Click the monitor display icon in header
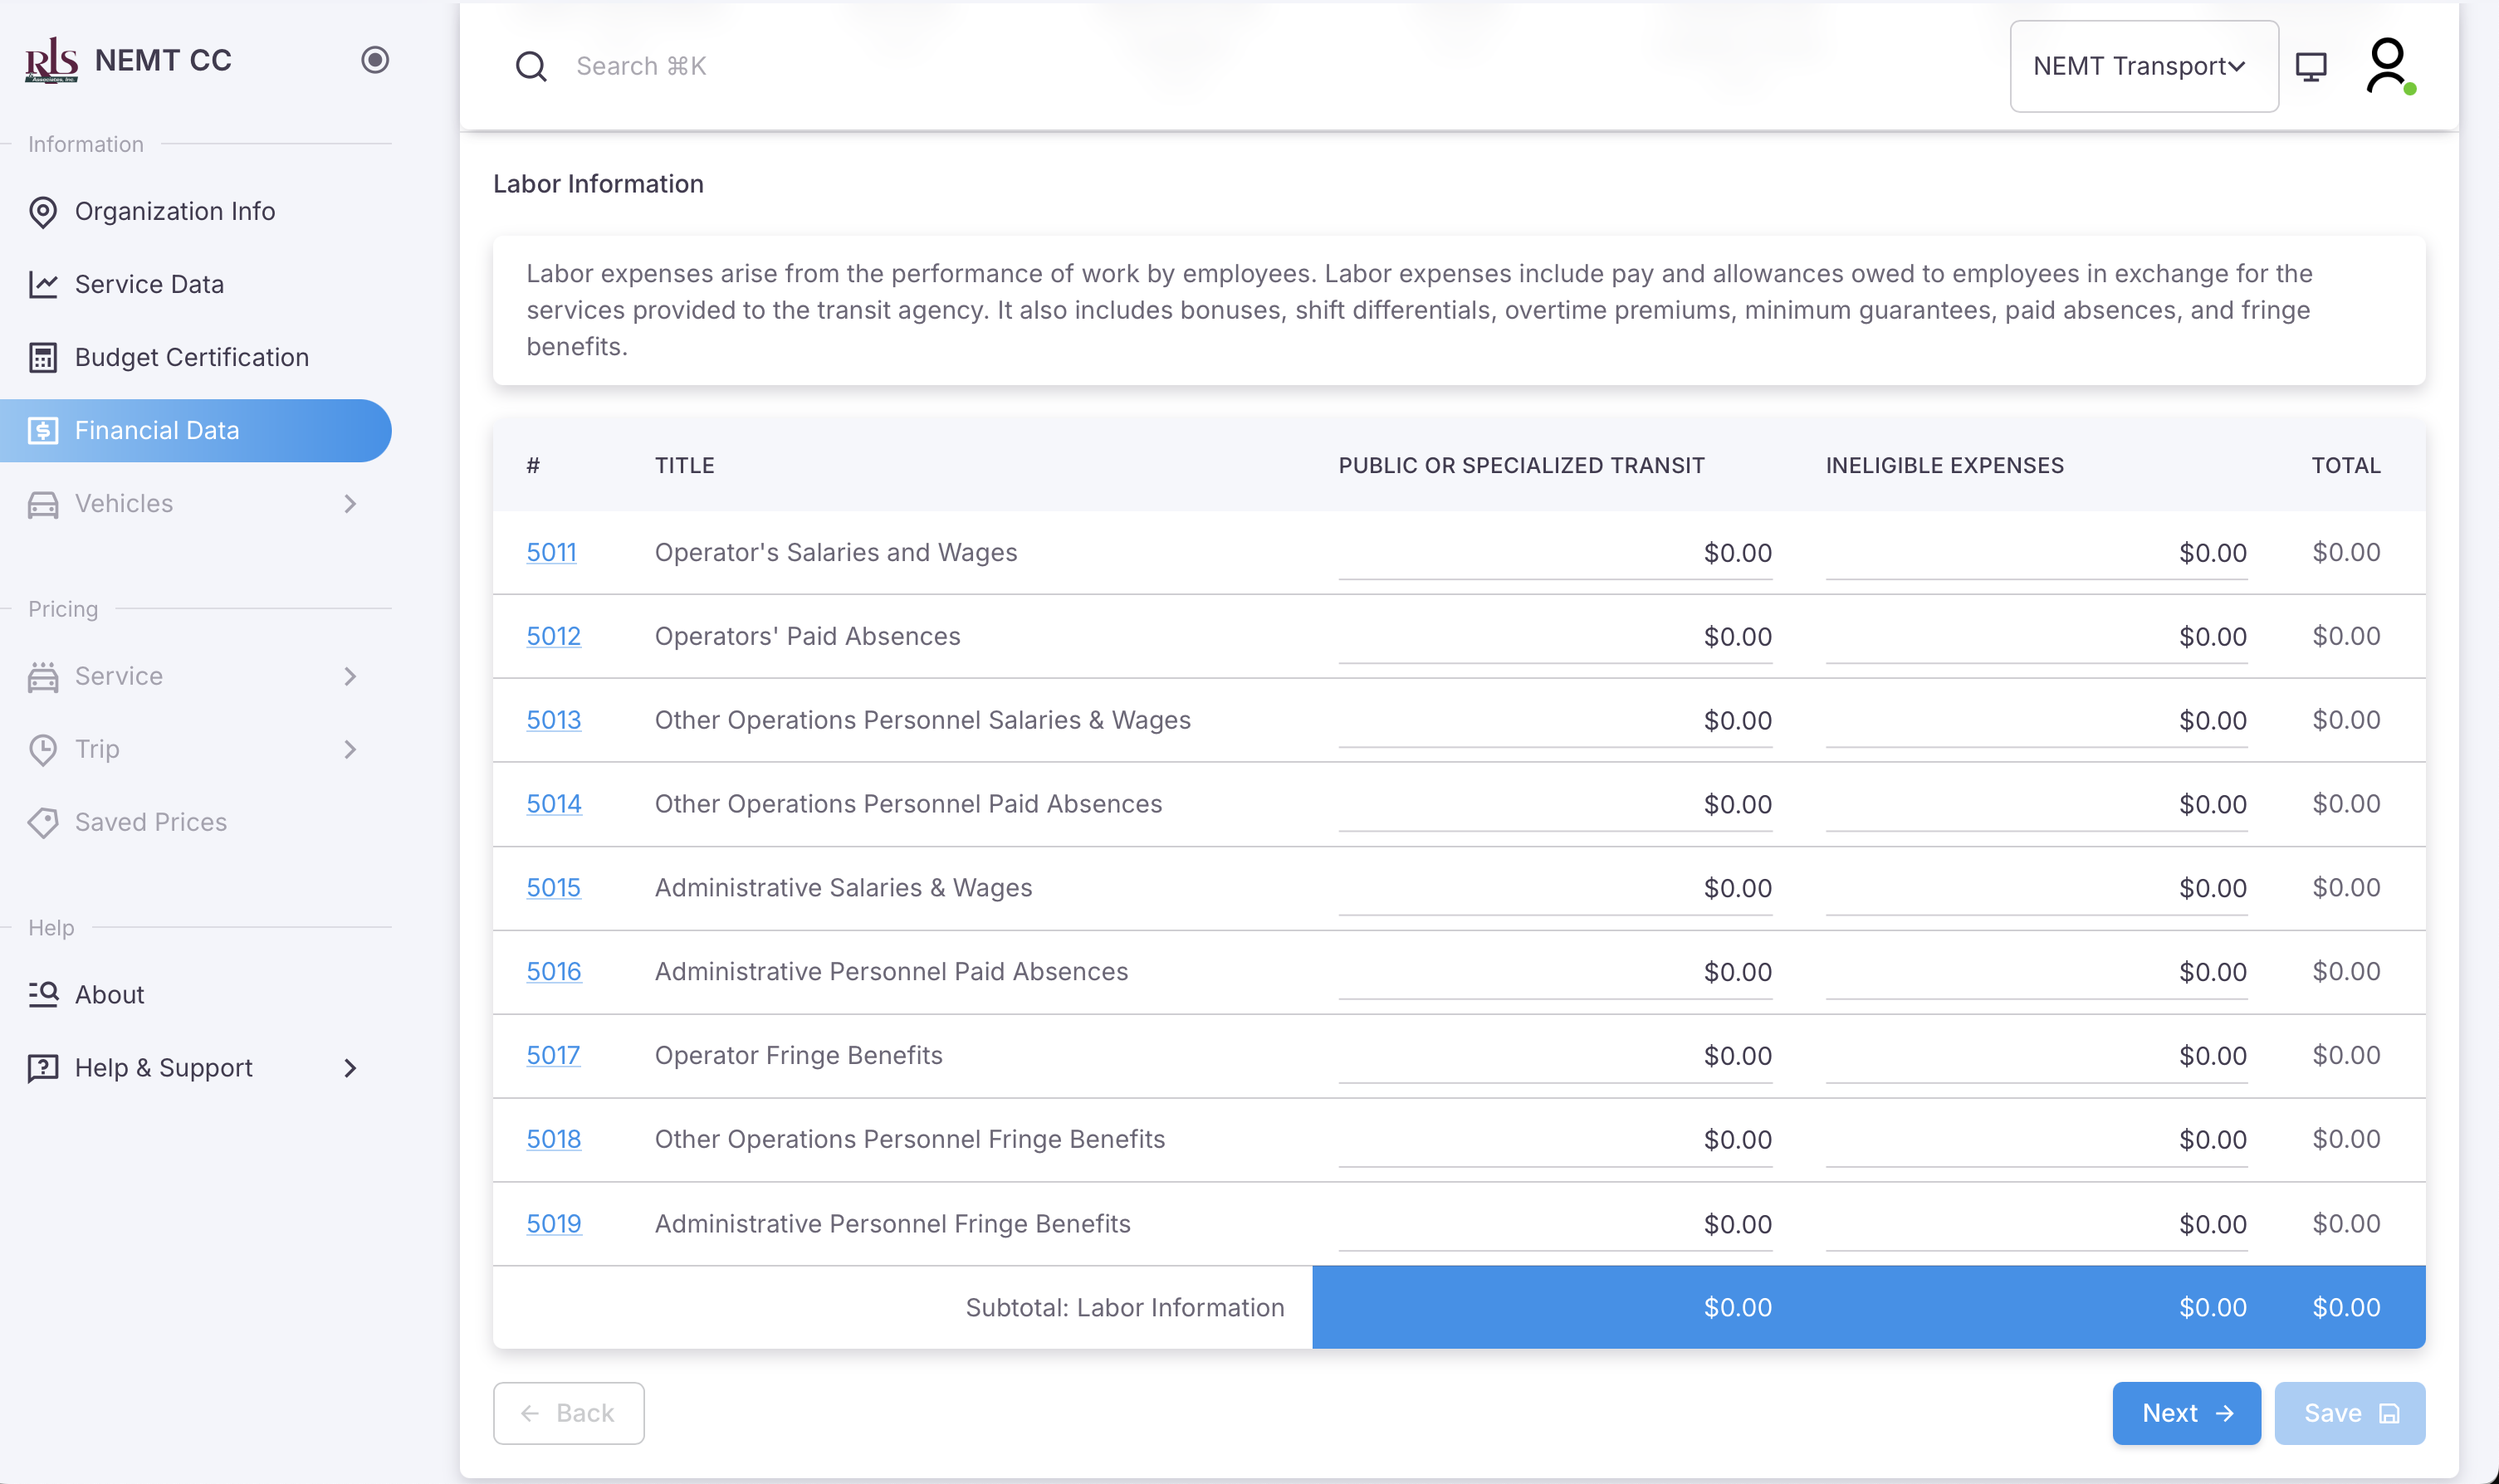 2310,66
